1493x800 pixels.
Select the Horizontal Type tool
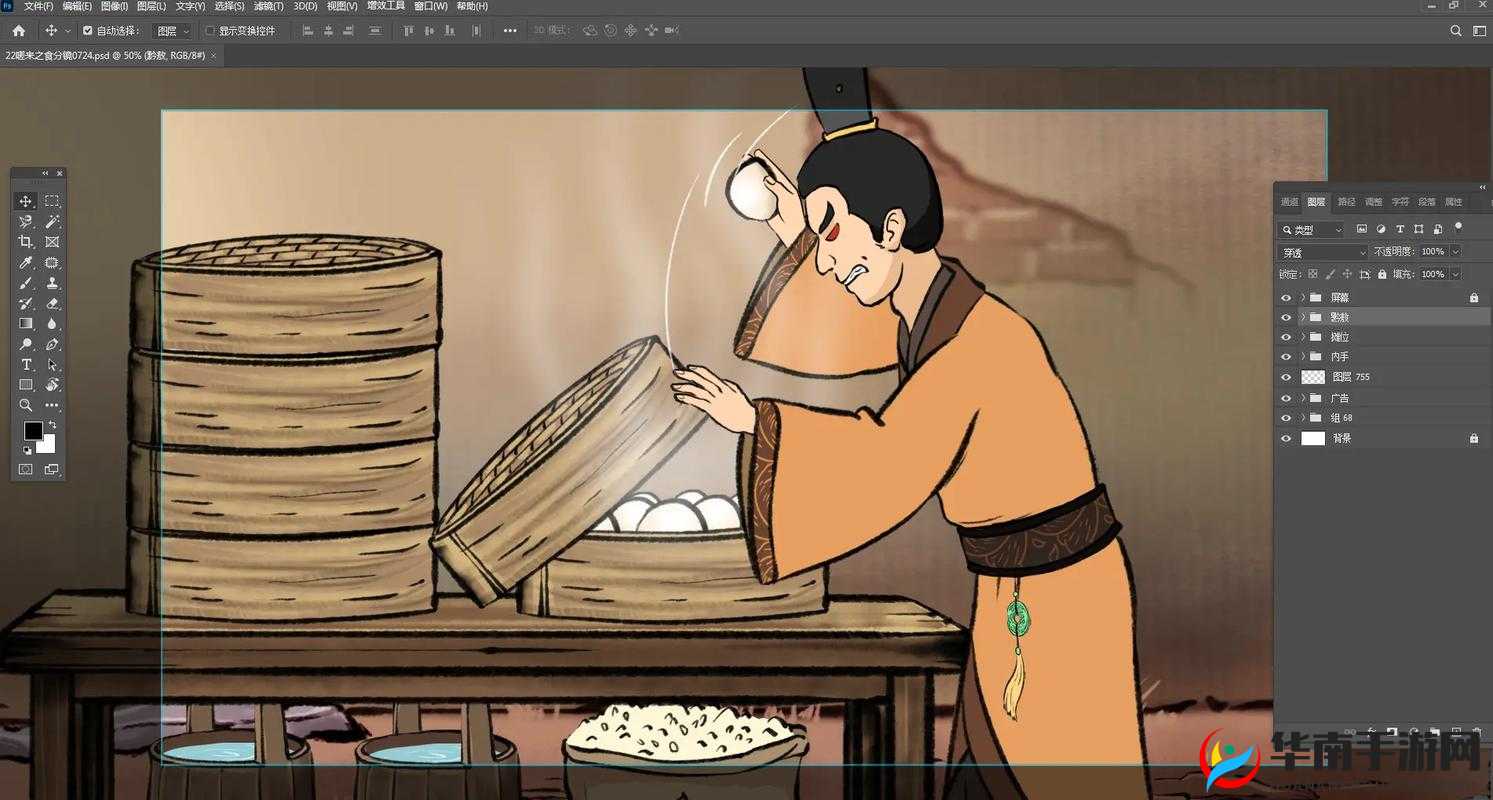[x=26, y=365]
